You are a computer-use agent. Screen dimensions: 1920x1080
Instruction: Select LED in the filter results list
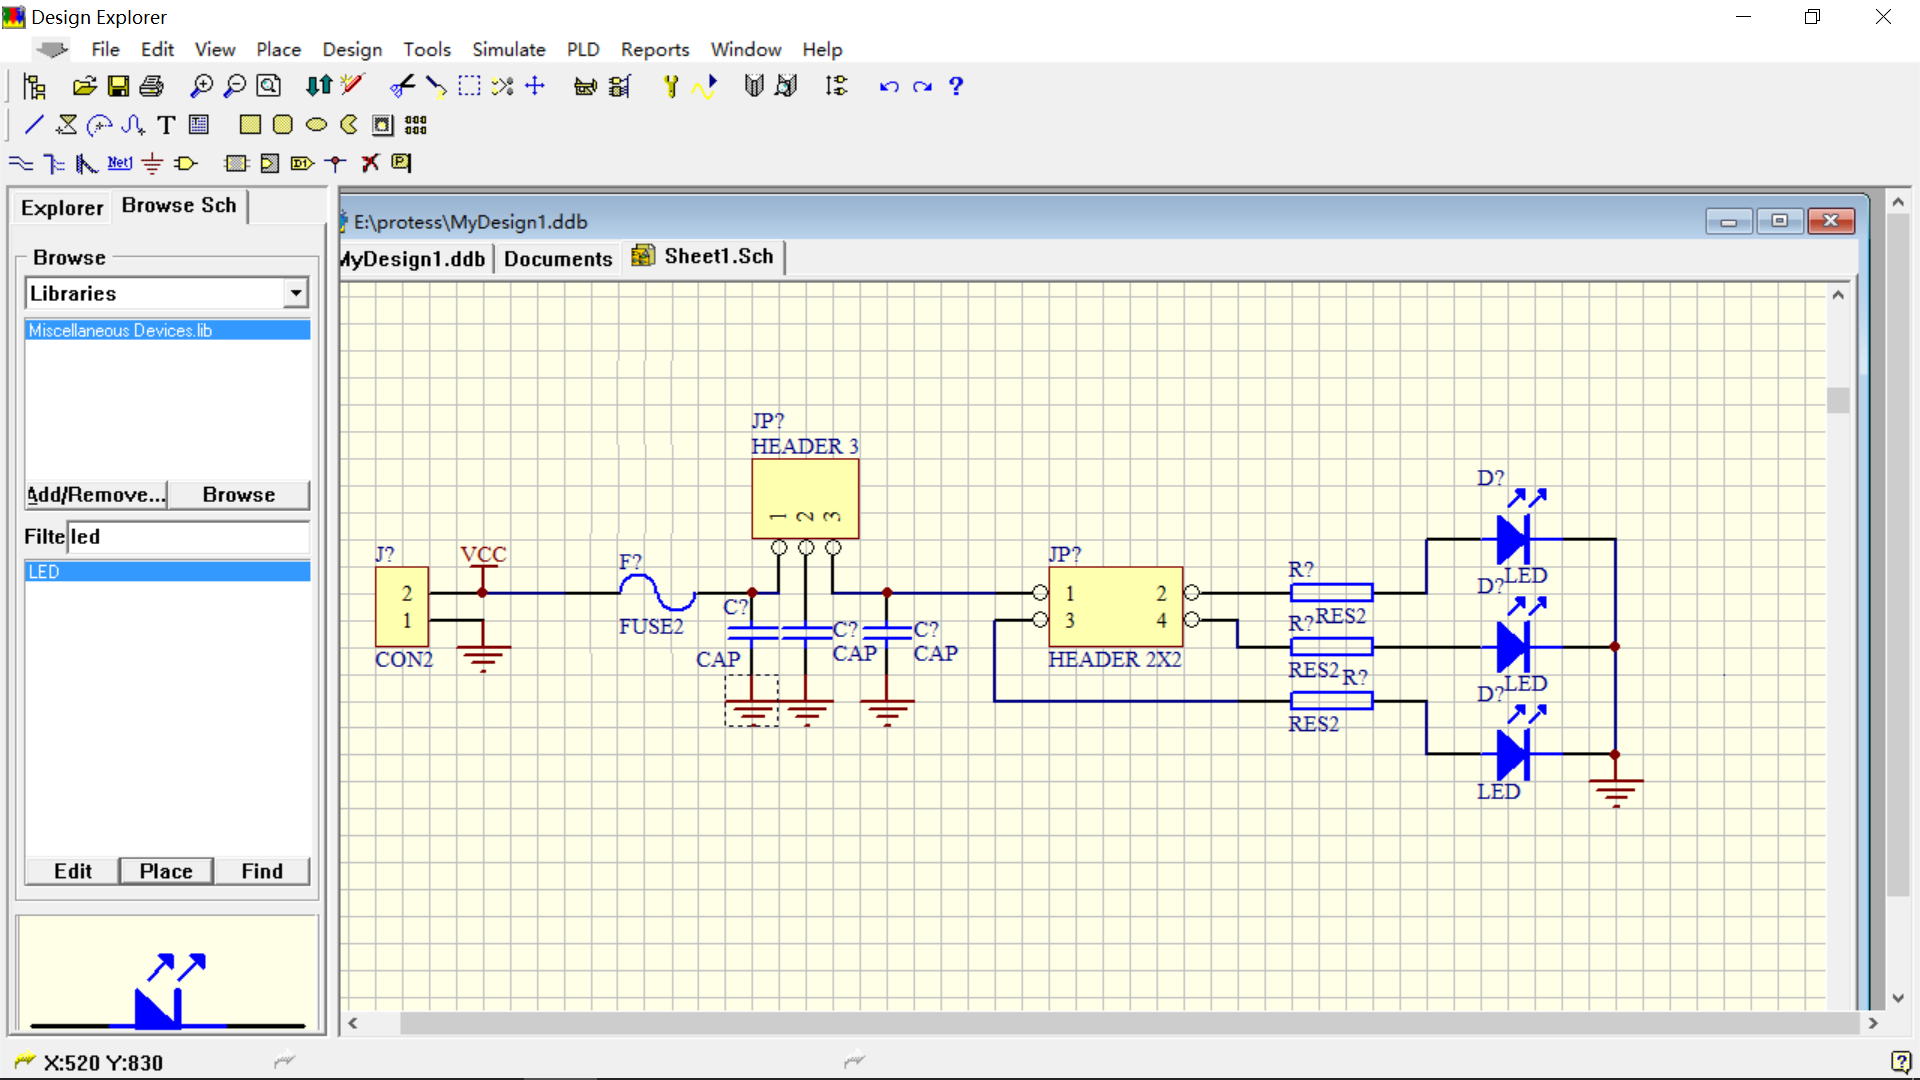(x=165, y=570)
